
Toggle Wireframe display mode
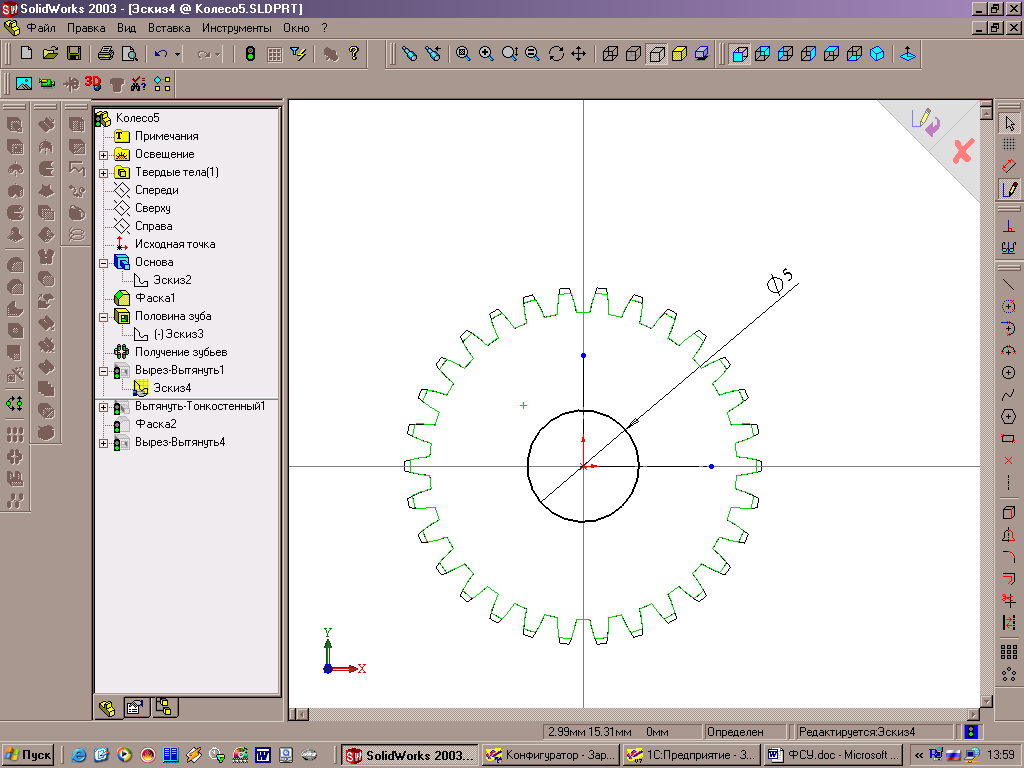pyautogui.click(x=611, y=54)
